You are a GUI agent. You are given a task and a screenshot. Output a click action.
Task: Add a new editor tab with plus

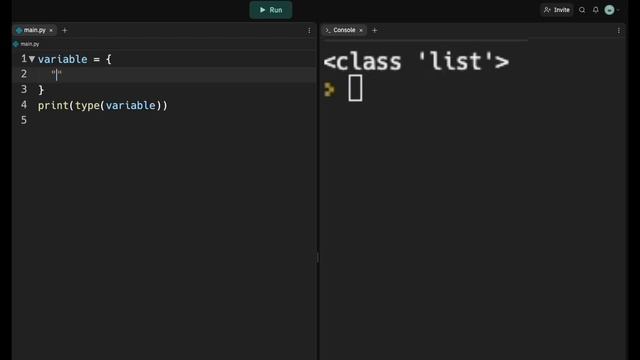tap(64, 30)
